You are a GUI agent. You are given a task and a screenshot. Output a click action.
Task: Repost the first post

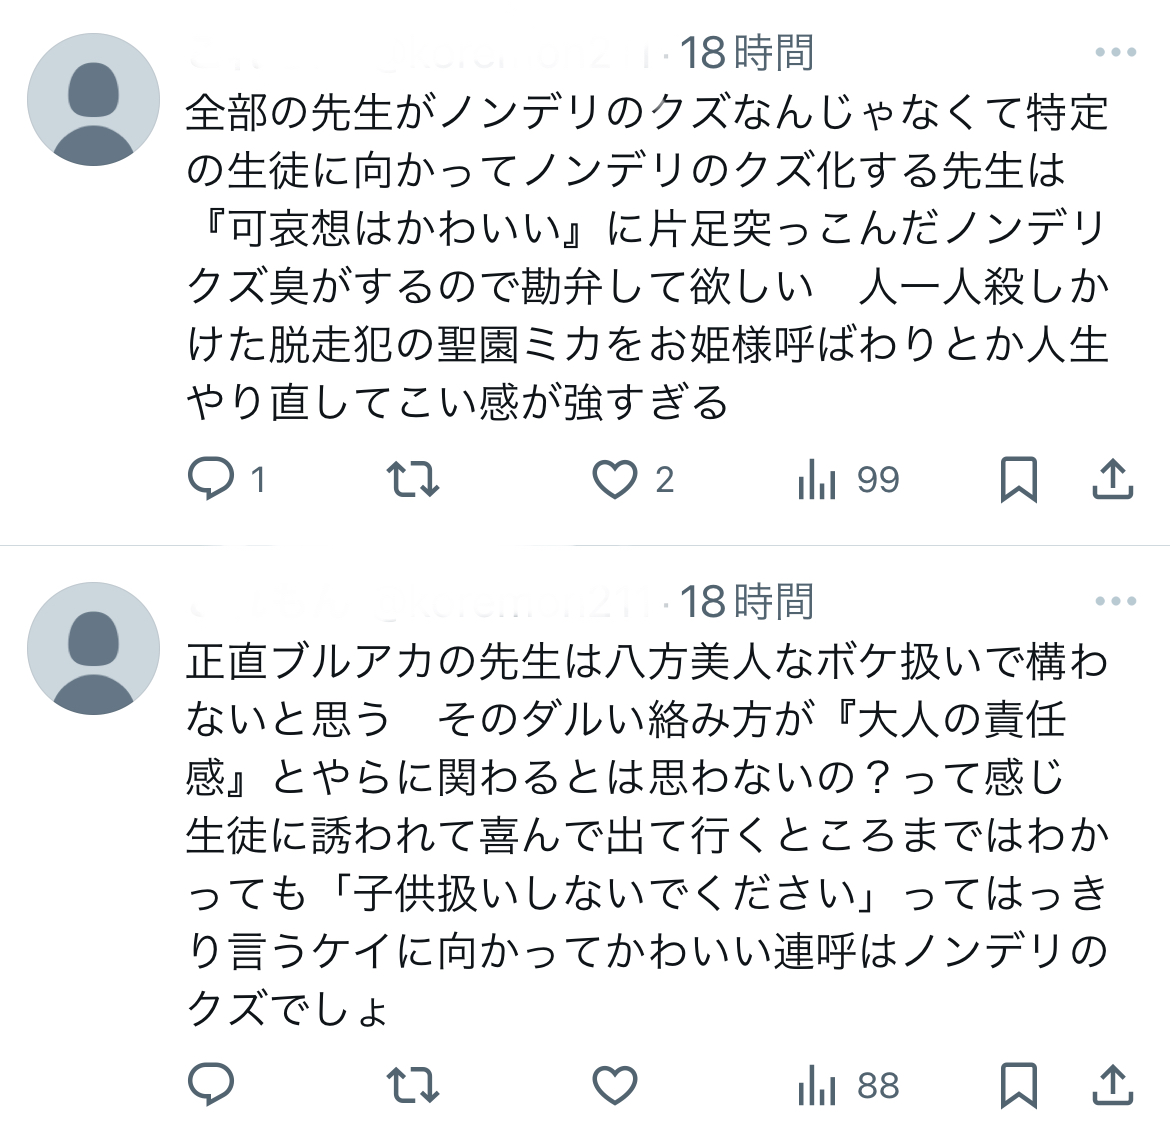click(x=413, y=480)
